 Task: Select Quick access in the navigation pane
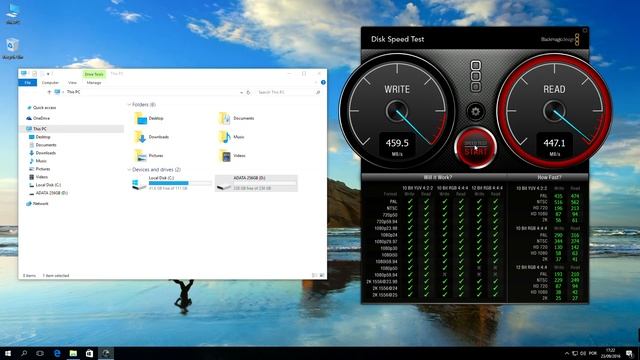[44, 108]
